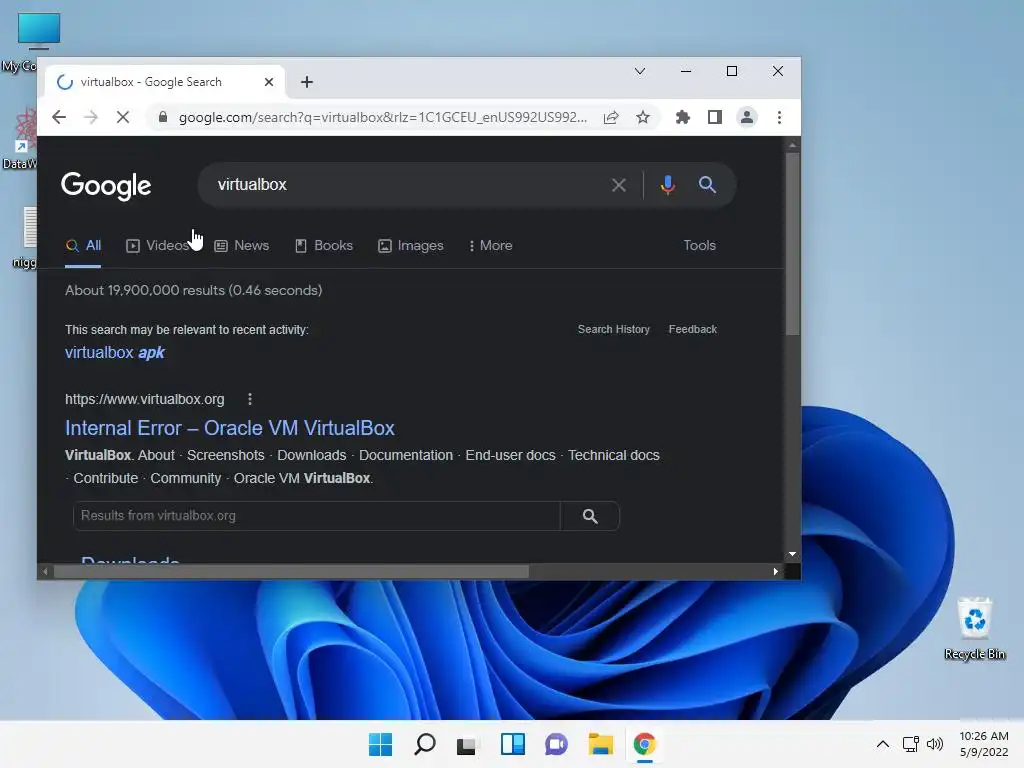1024x768 pixels.
Task: Open the volume speaker tray icon
Action: 935,744
